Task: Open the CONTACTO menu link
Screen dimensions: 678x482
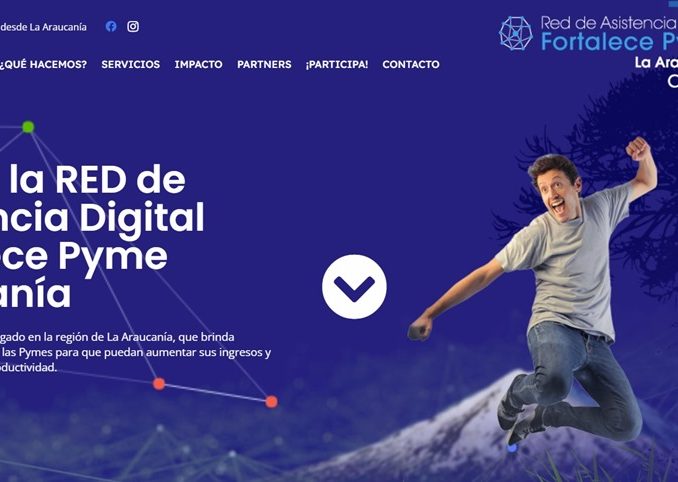Action: (411, 64)
